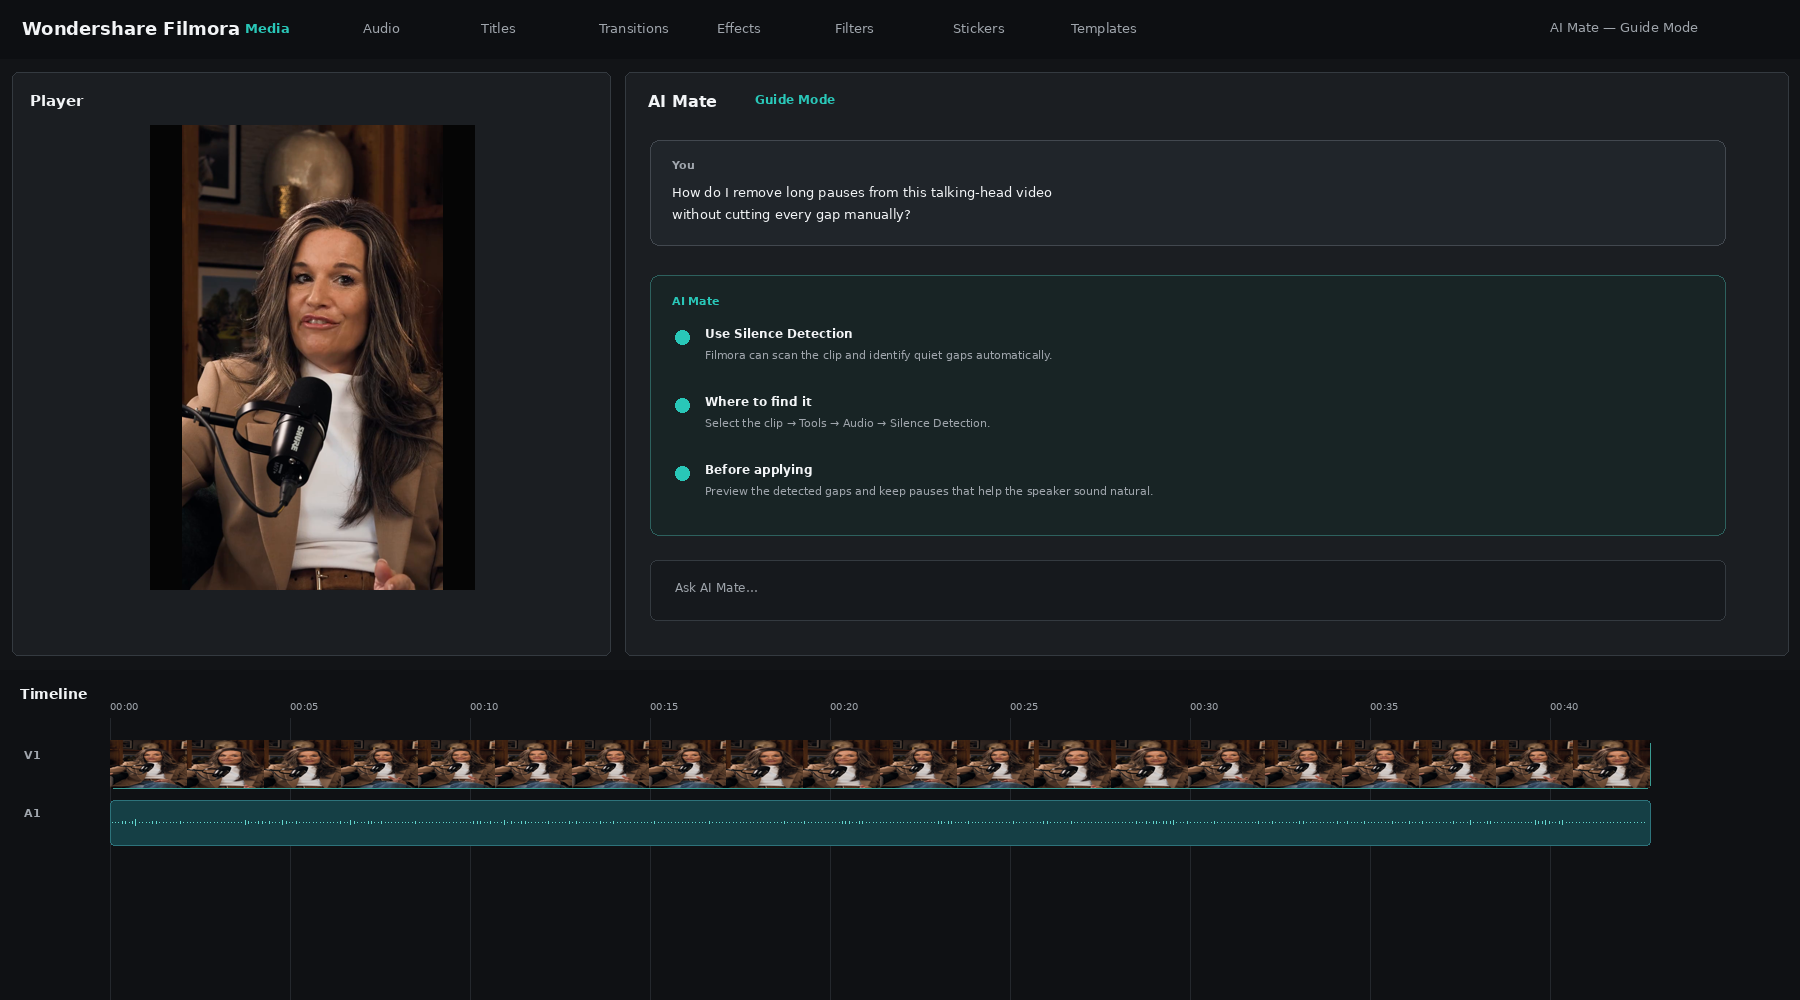Click the 'Wondershare Filmora' app title
The image size is (1800, 1000).
coord(131,29)
